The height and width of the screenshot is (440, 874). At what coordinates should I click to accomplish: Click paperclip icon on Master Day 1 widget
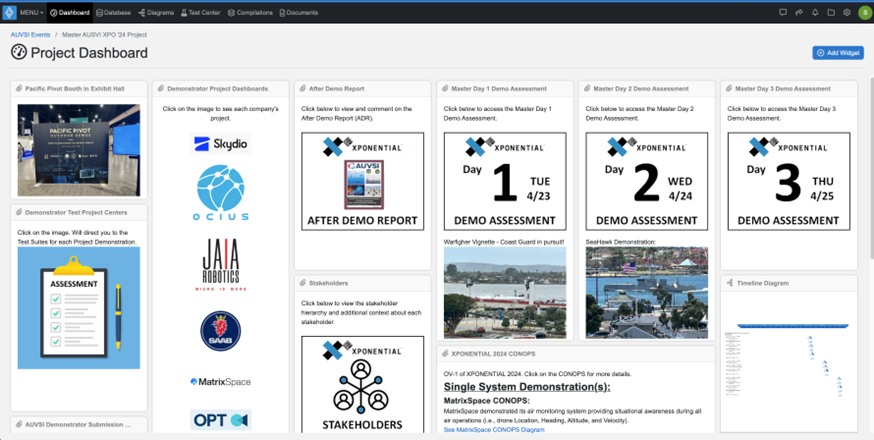coord(445,89)
